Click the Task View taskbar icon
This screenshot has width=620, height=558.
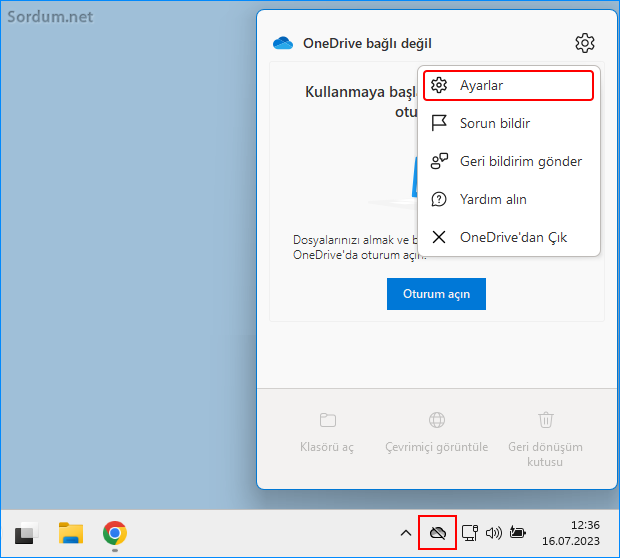pos(26,533)
